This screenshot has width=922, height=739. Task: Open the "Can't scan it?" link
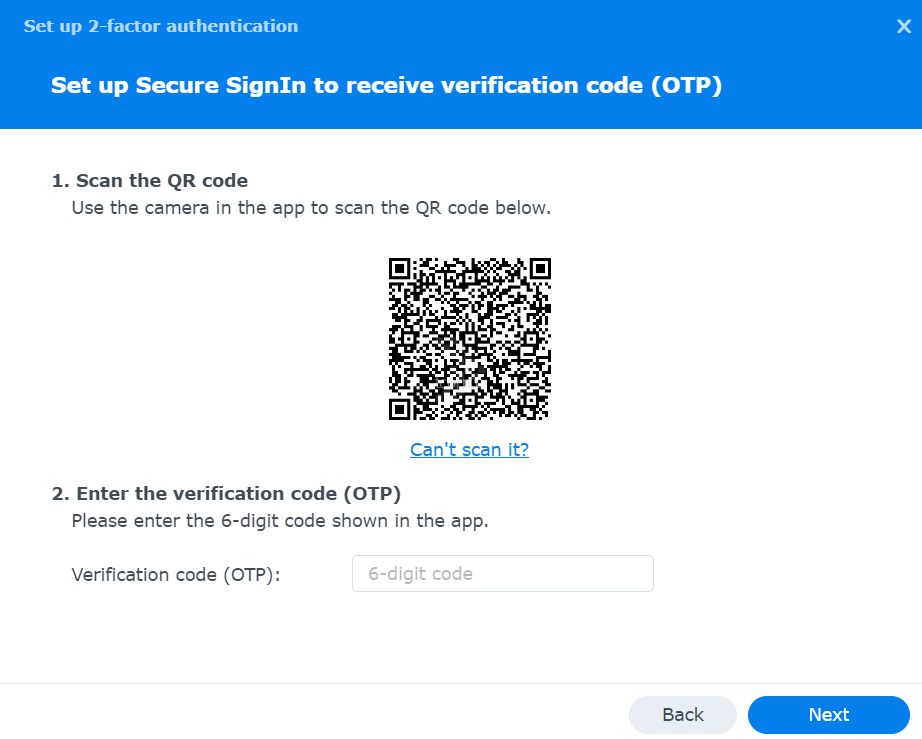point(469,450)
